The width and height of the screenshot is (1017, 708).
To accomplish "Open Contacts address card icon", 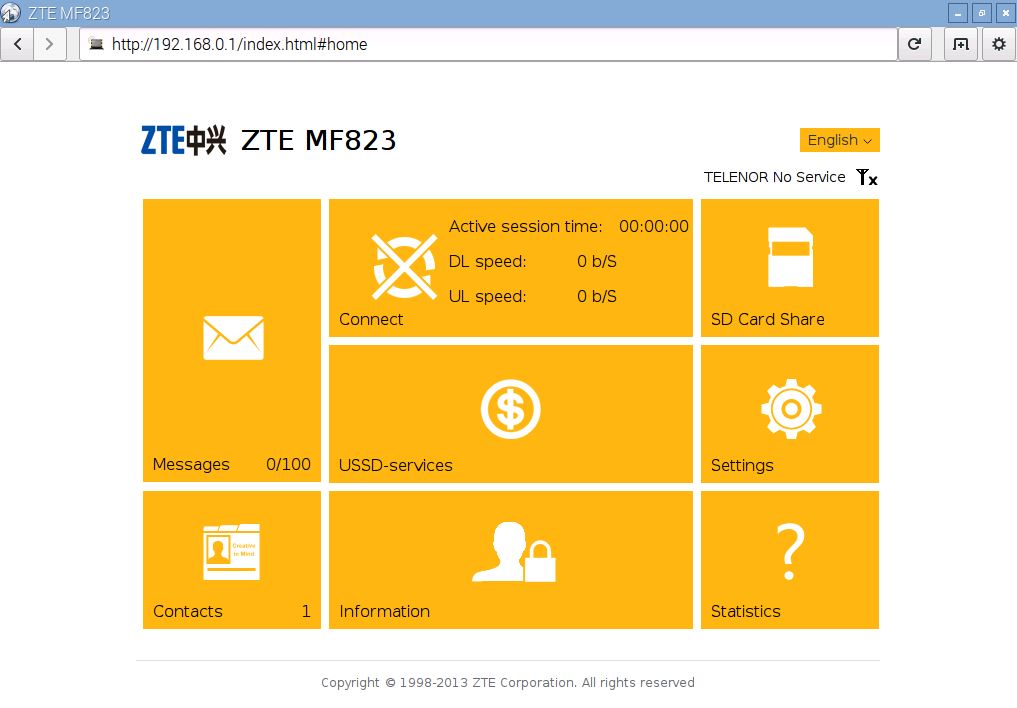I will [232, 552].
